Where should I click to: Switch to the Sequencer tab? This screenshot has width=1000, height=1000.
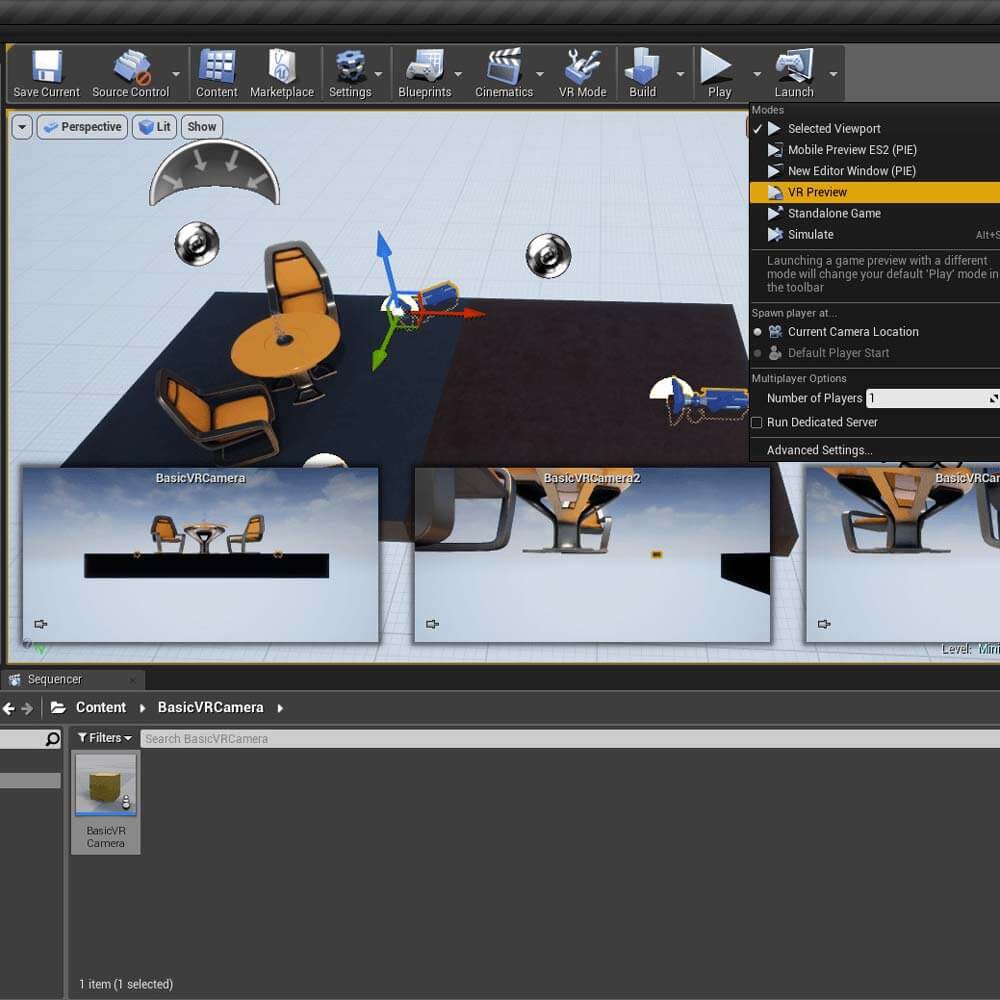73,680
